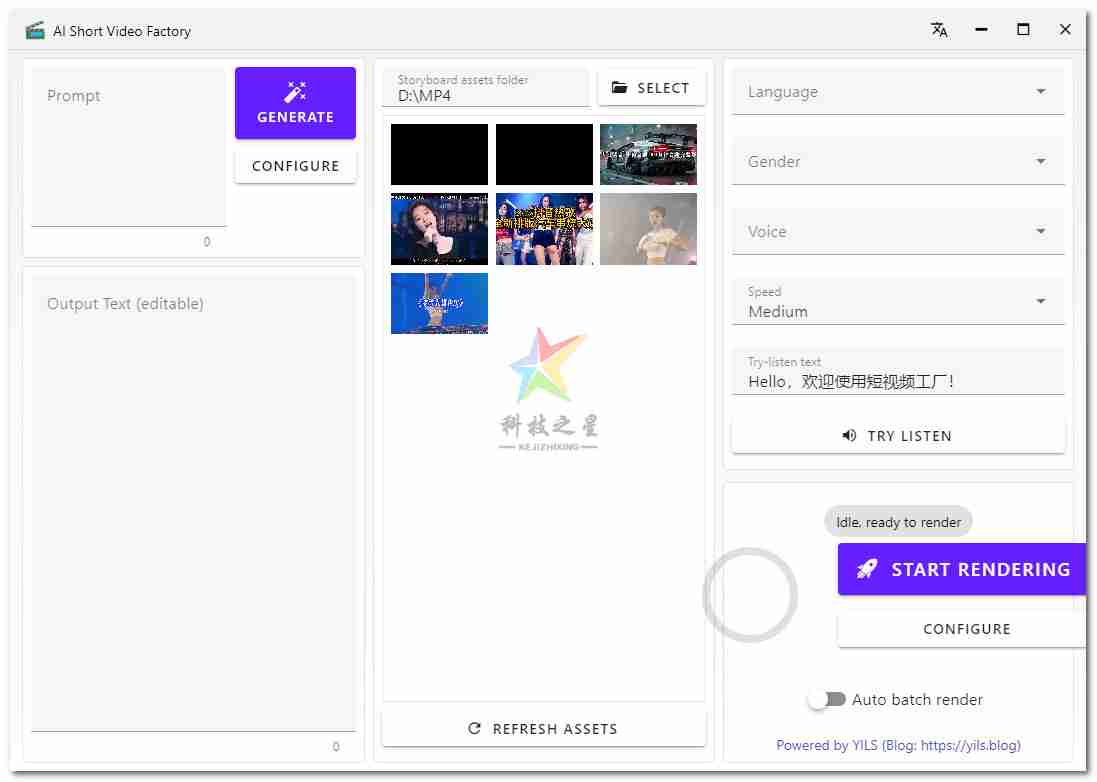
Task: Open the Language dropdown
Action: (x=897, y=92)
